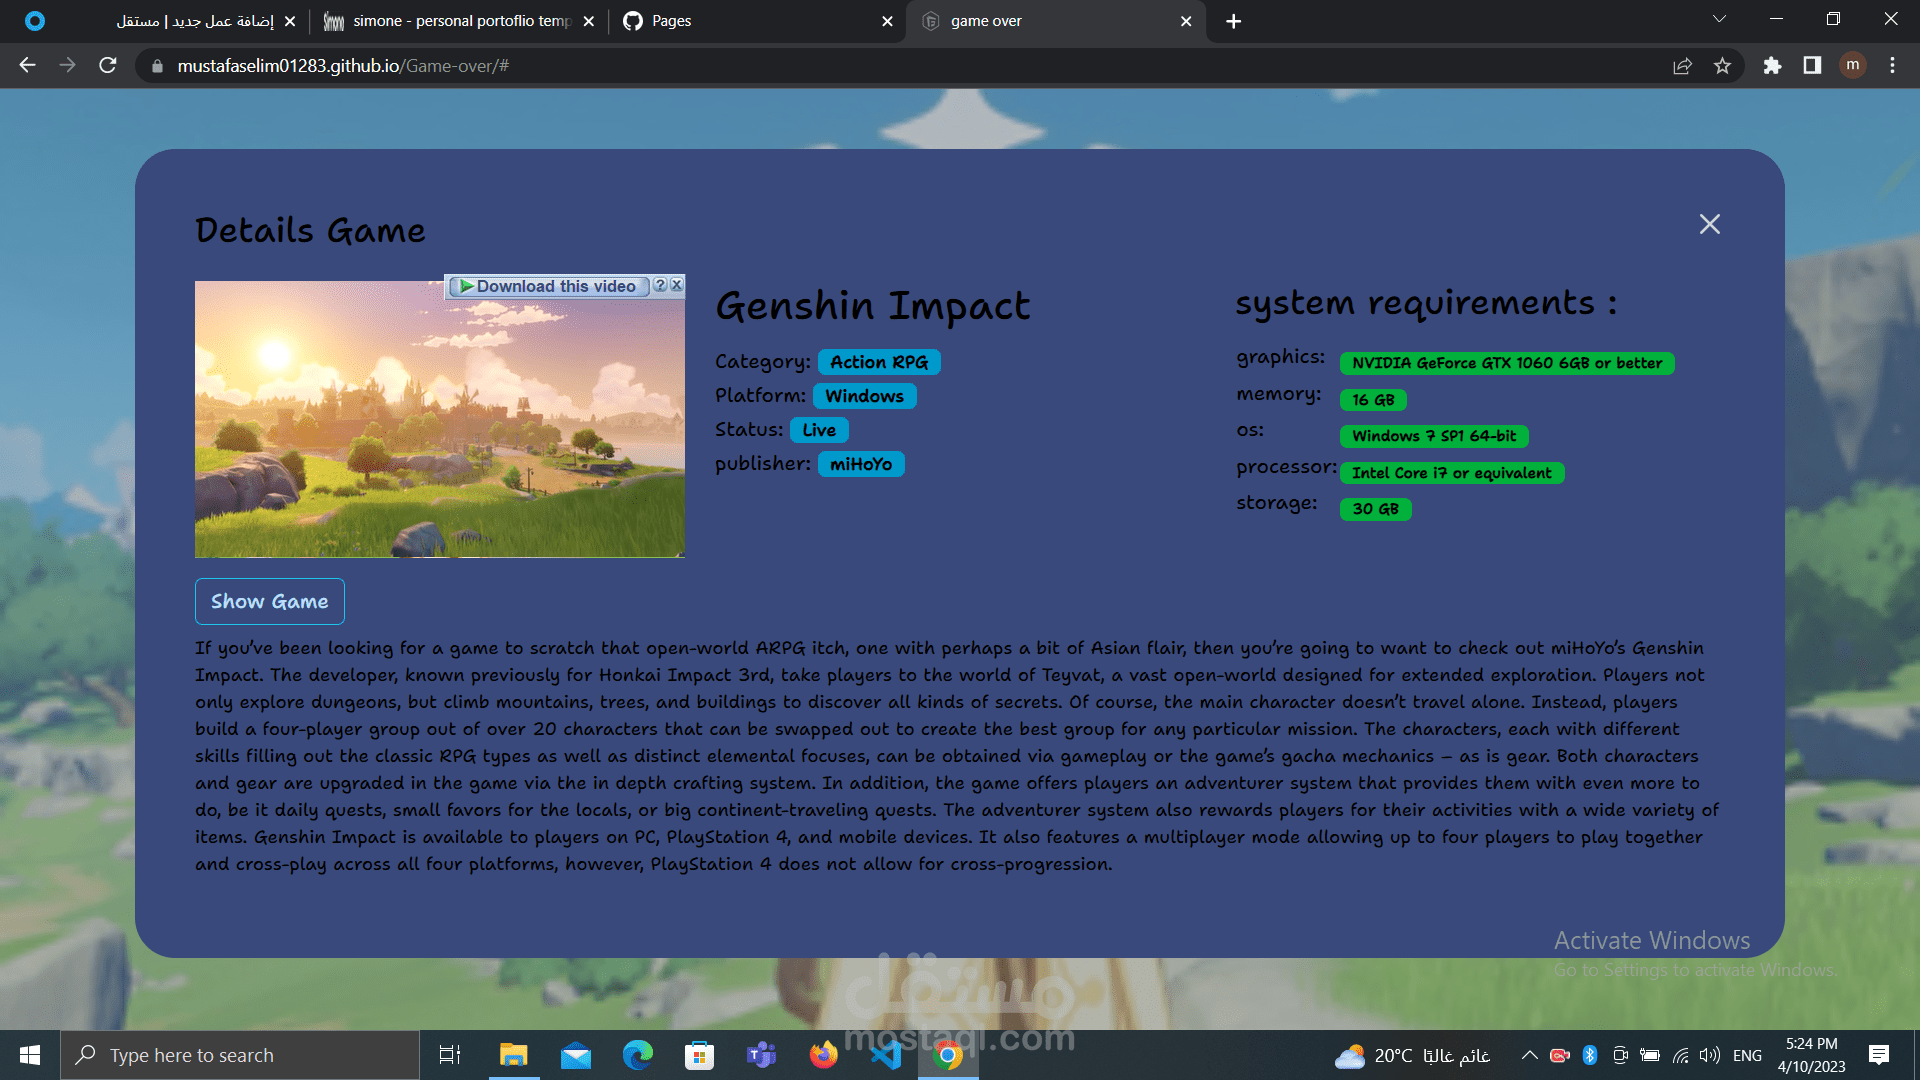Screen dimensions: 1920x1080
Task: Switch to the simone portfolio tab
Action: pos(460,21)
